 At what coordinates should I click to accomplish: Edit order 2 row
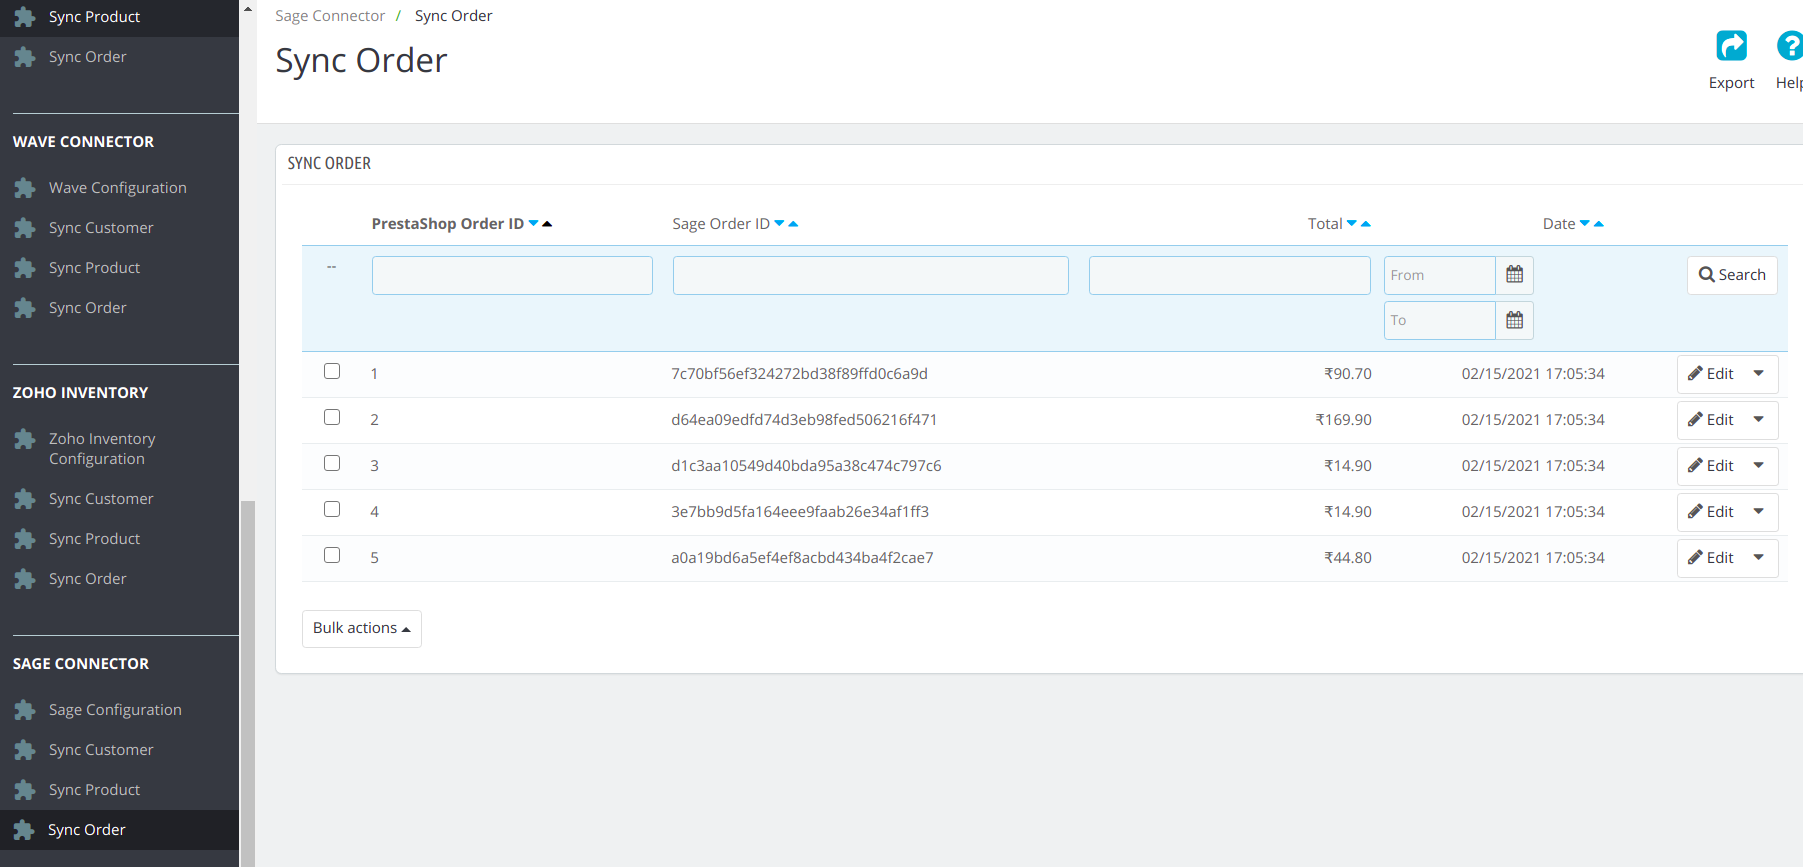1711,420
